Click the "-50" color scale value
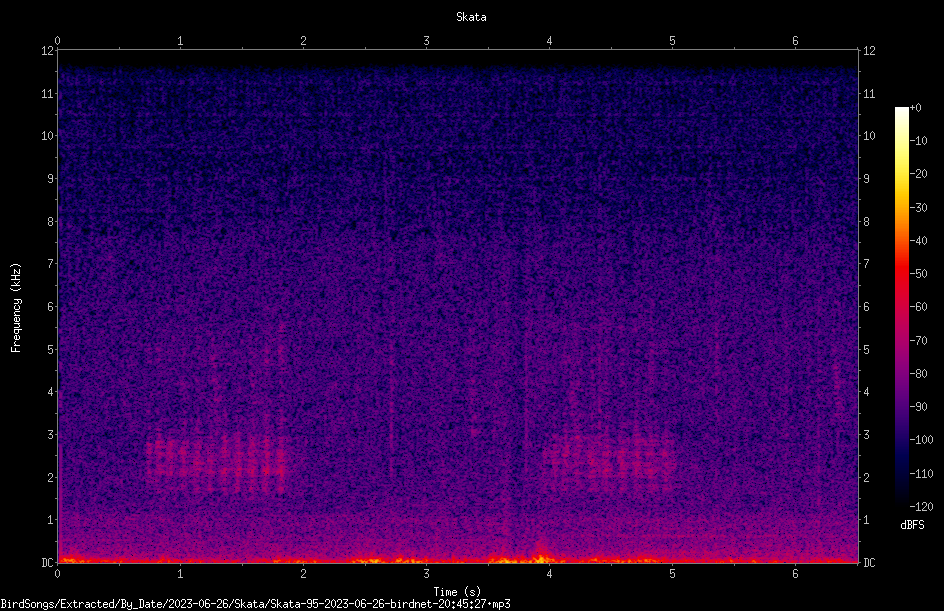 tap(919, 274)
